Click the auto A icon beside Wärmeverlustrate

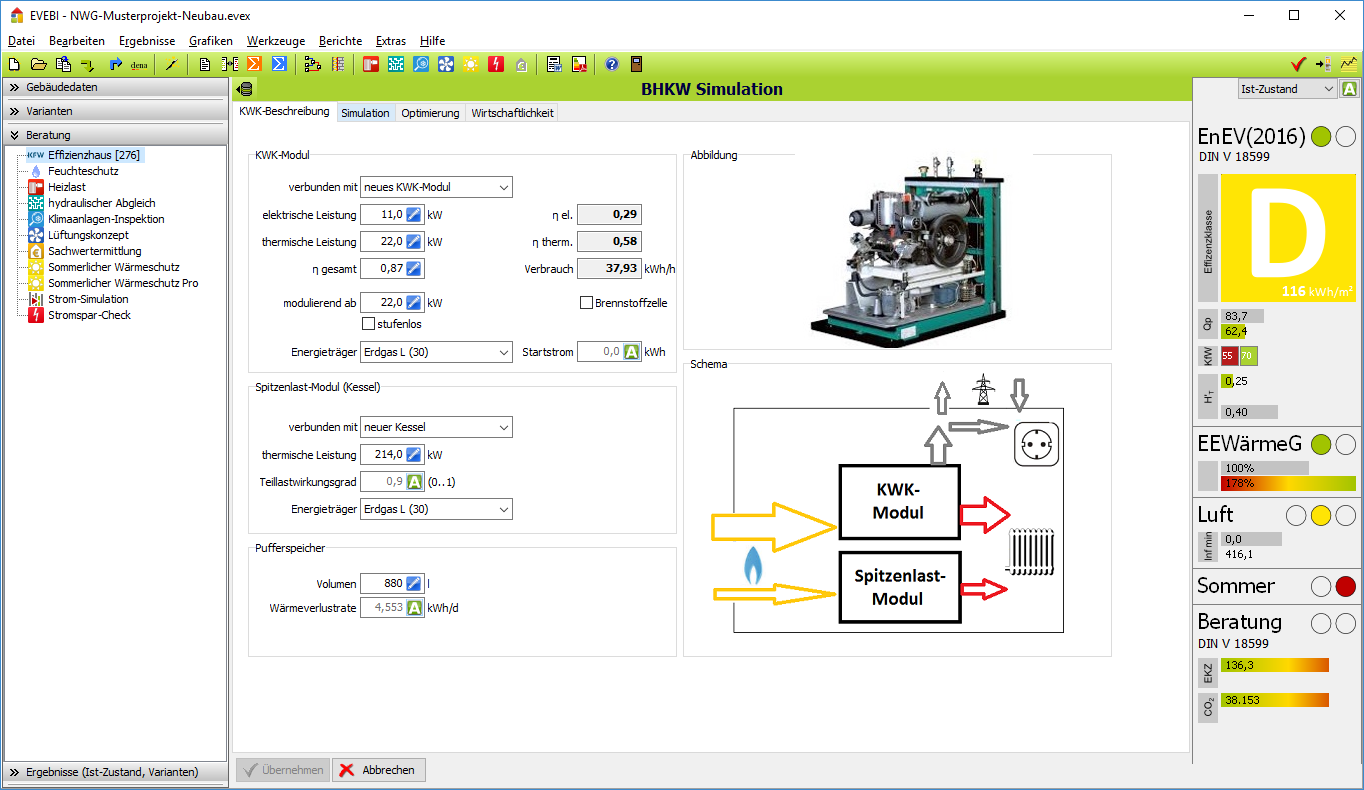click(414, 607)
